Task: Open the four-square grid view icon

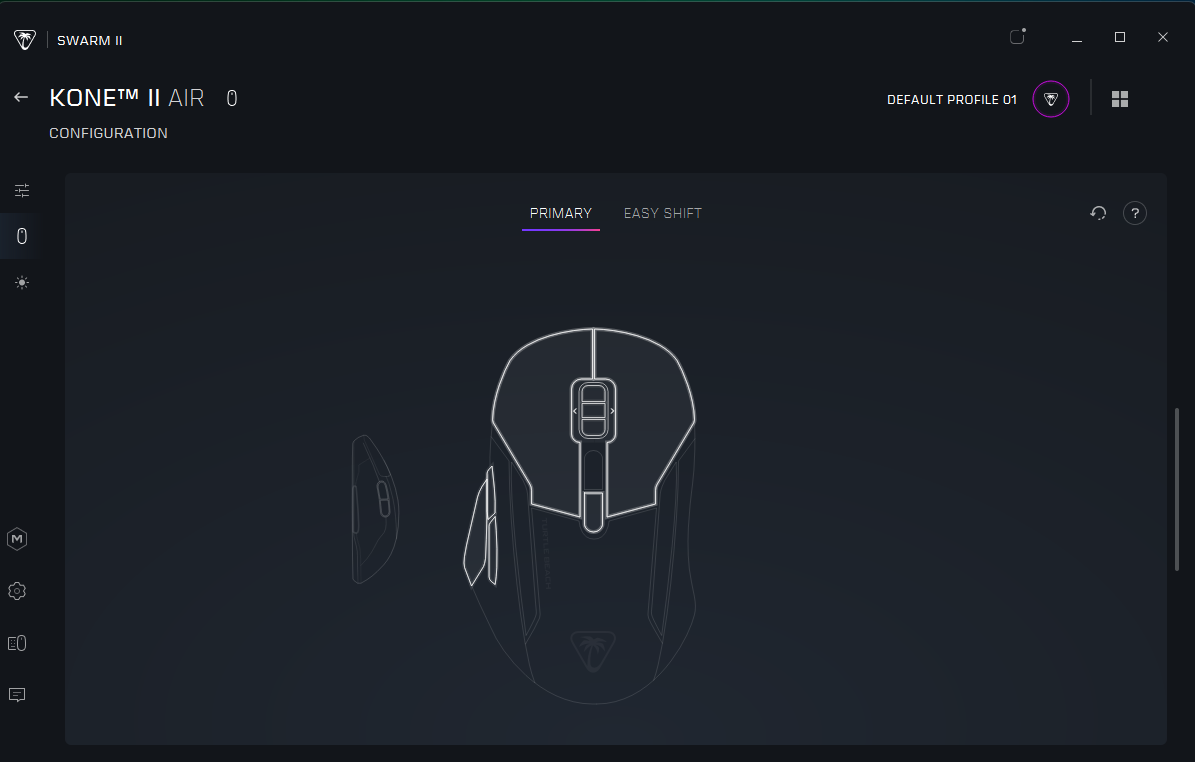Action: [x=1120, y=99]
